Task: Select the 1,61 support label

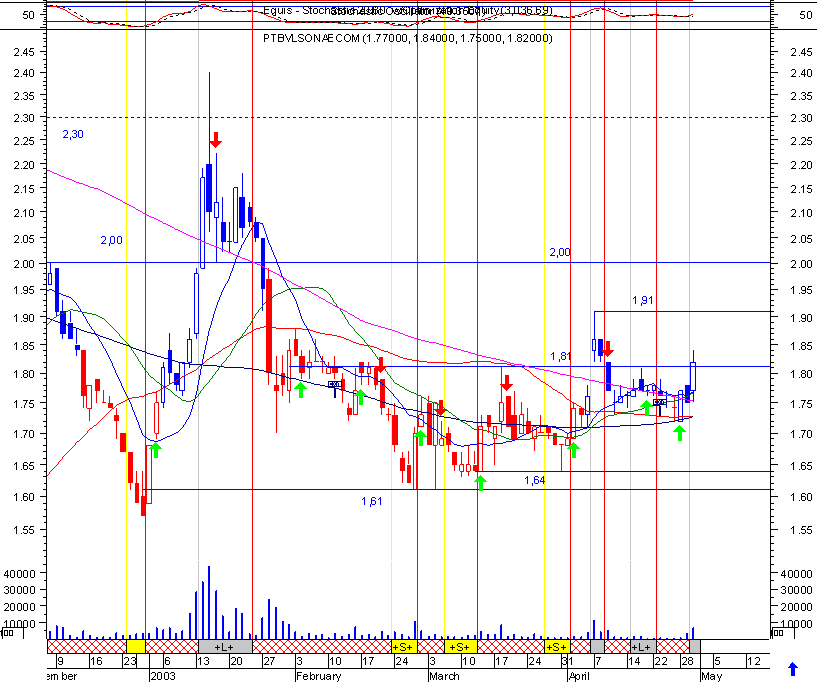Action: point(372,501)
